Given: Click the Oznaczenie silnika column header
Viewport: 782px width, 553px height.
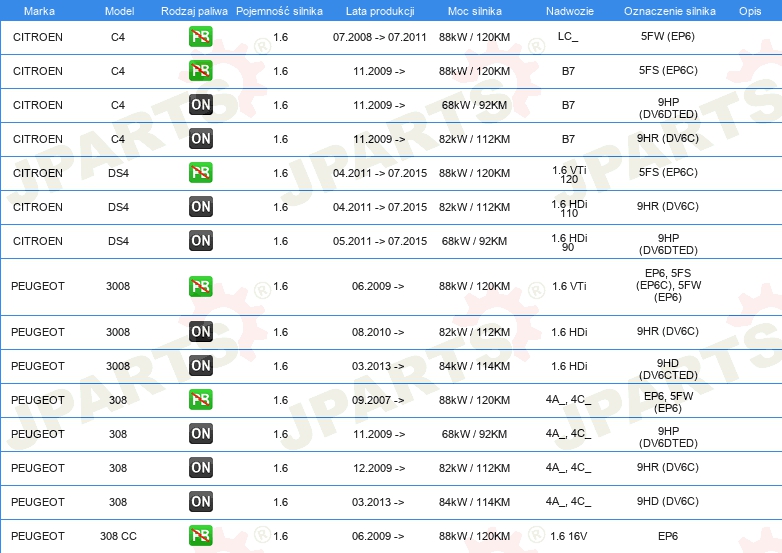Looking at the screenshot, I should (669, 11).
